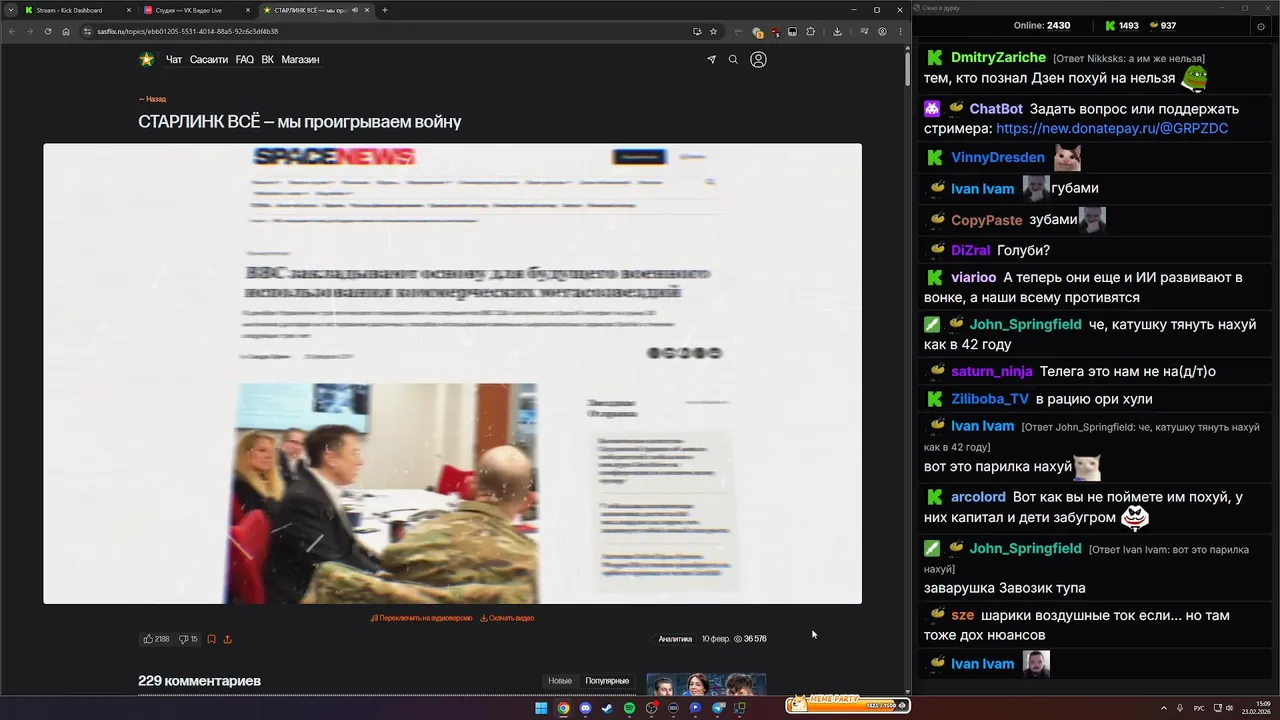
Task: Open Spotify from the taskbar
Action: click(629, 708)
